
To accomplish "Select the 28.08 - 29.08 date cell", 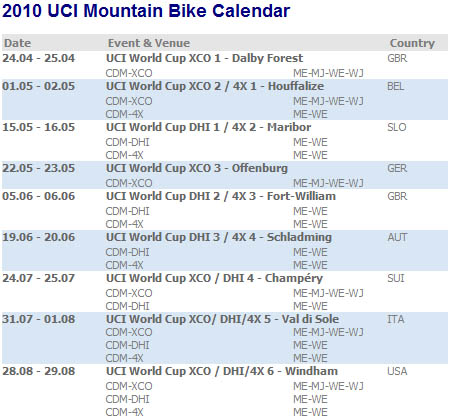I will 39,371.
